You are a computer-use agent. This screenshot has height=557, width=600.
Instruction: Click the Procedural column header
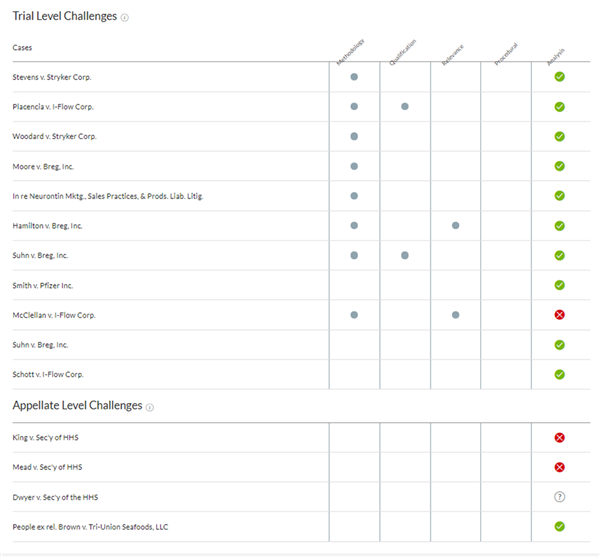click(505, 54)
